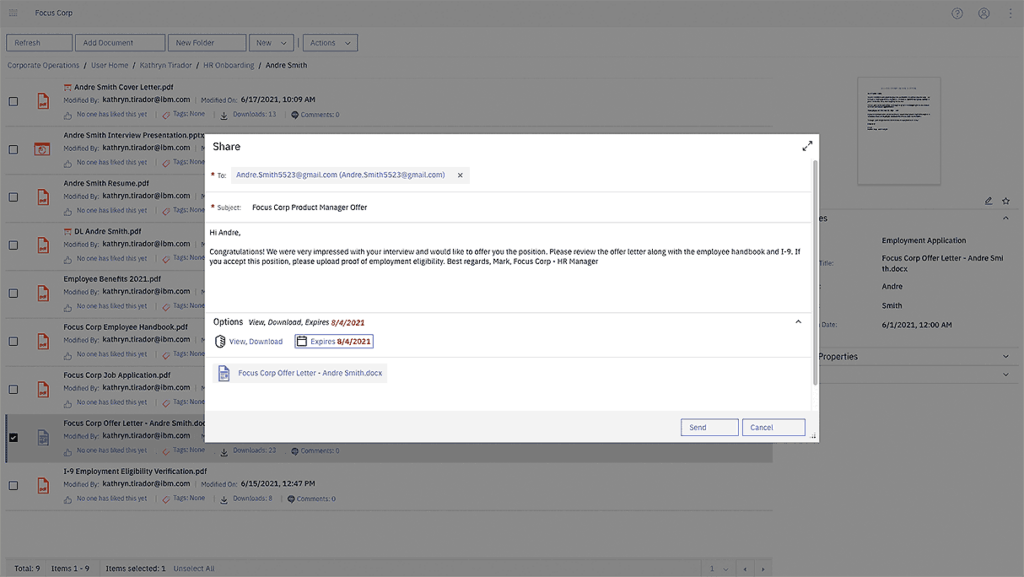This screenshot has height=577, width=1024.
Task: Click the New Folder button
Action: pyautogui.click(x=207, y=43)
